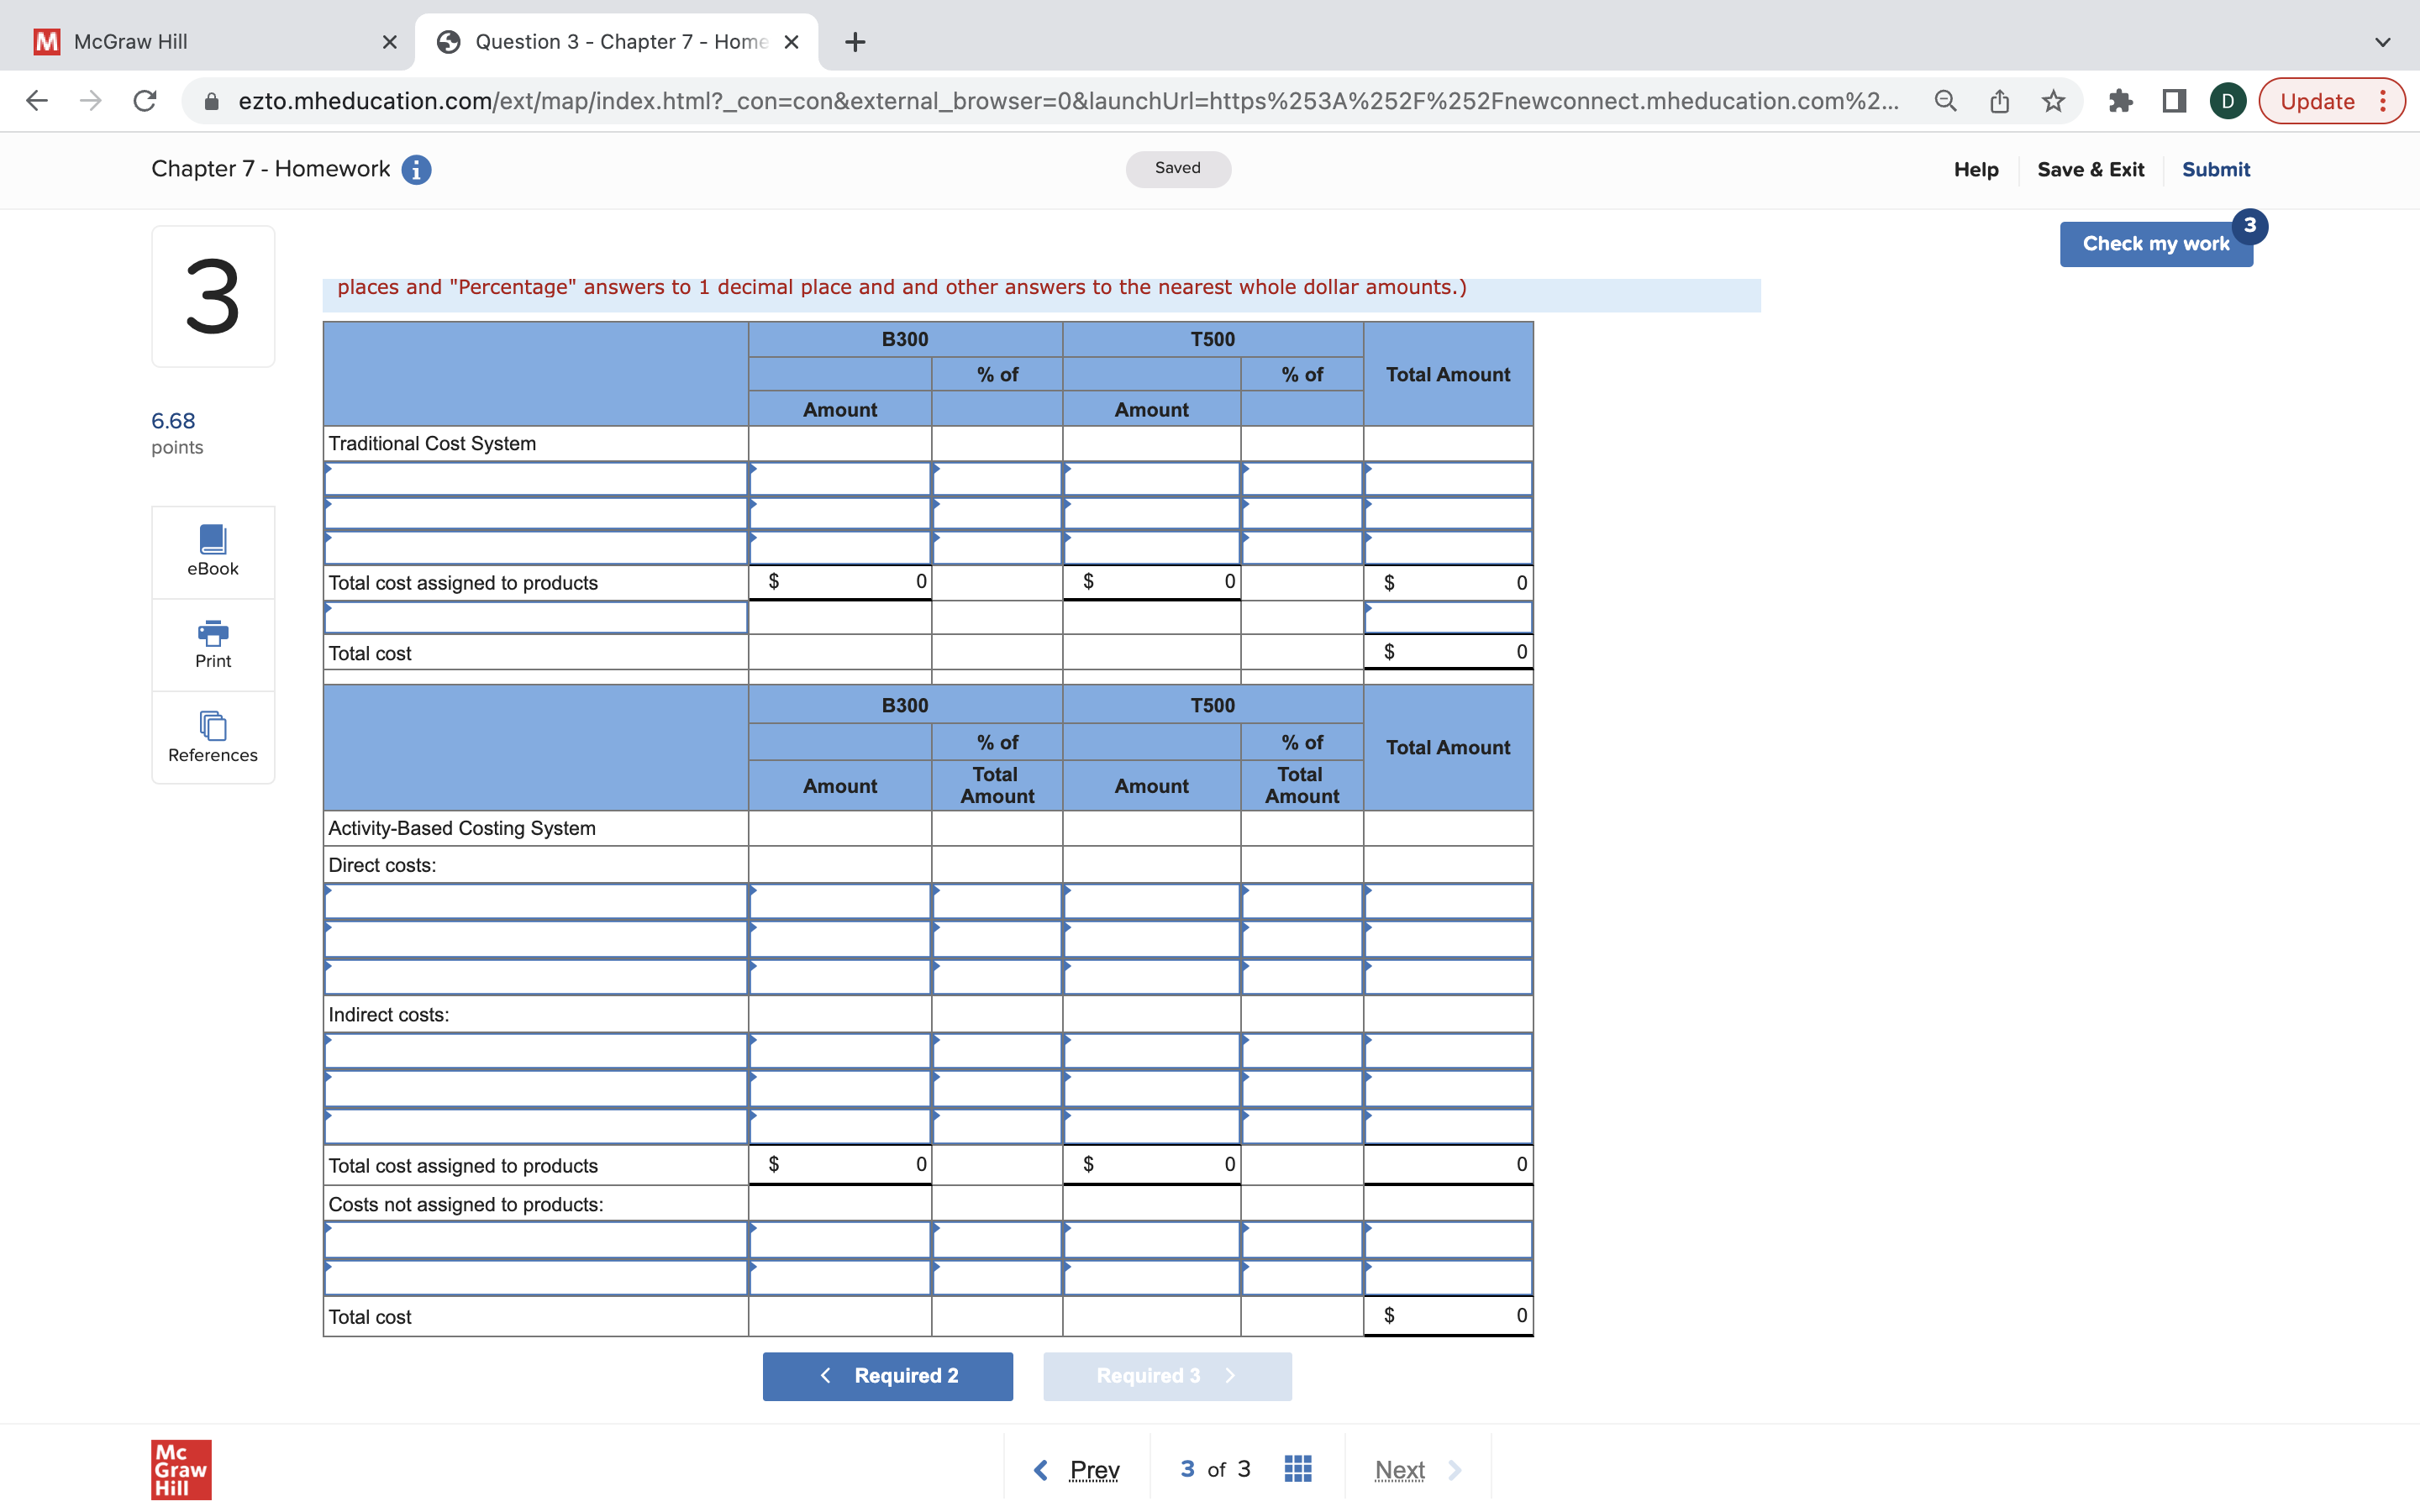Click the info icon beside Chapter 7 - Homework
The height and width of the screenshot is (1512, 2420).
point(416,170)
